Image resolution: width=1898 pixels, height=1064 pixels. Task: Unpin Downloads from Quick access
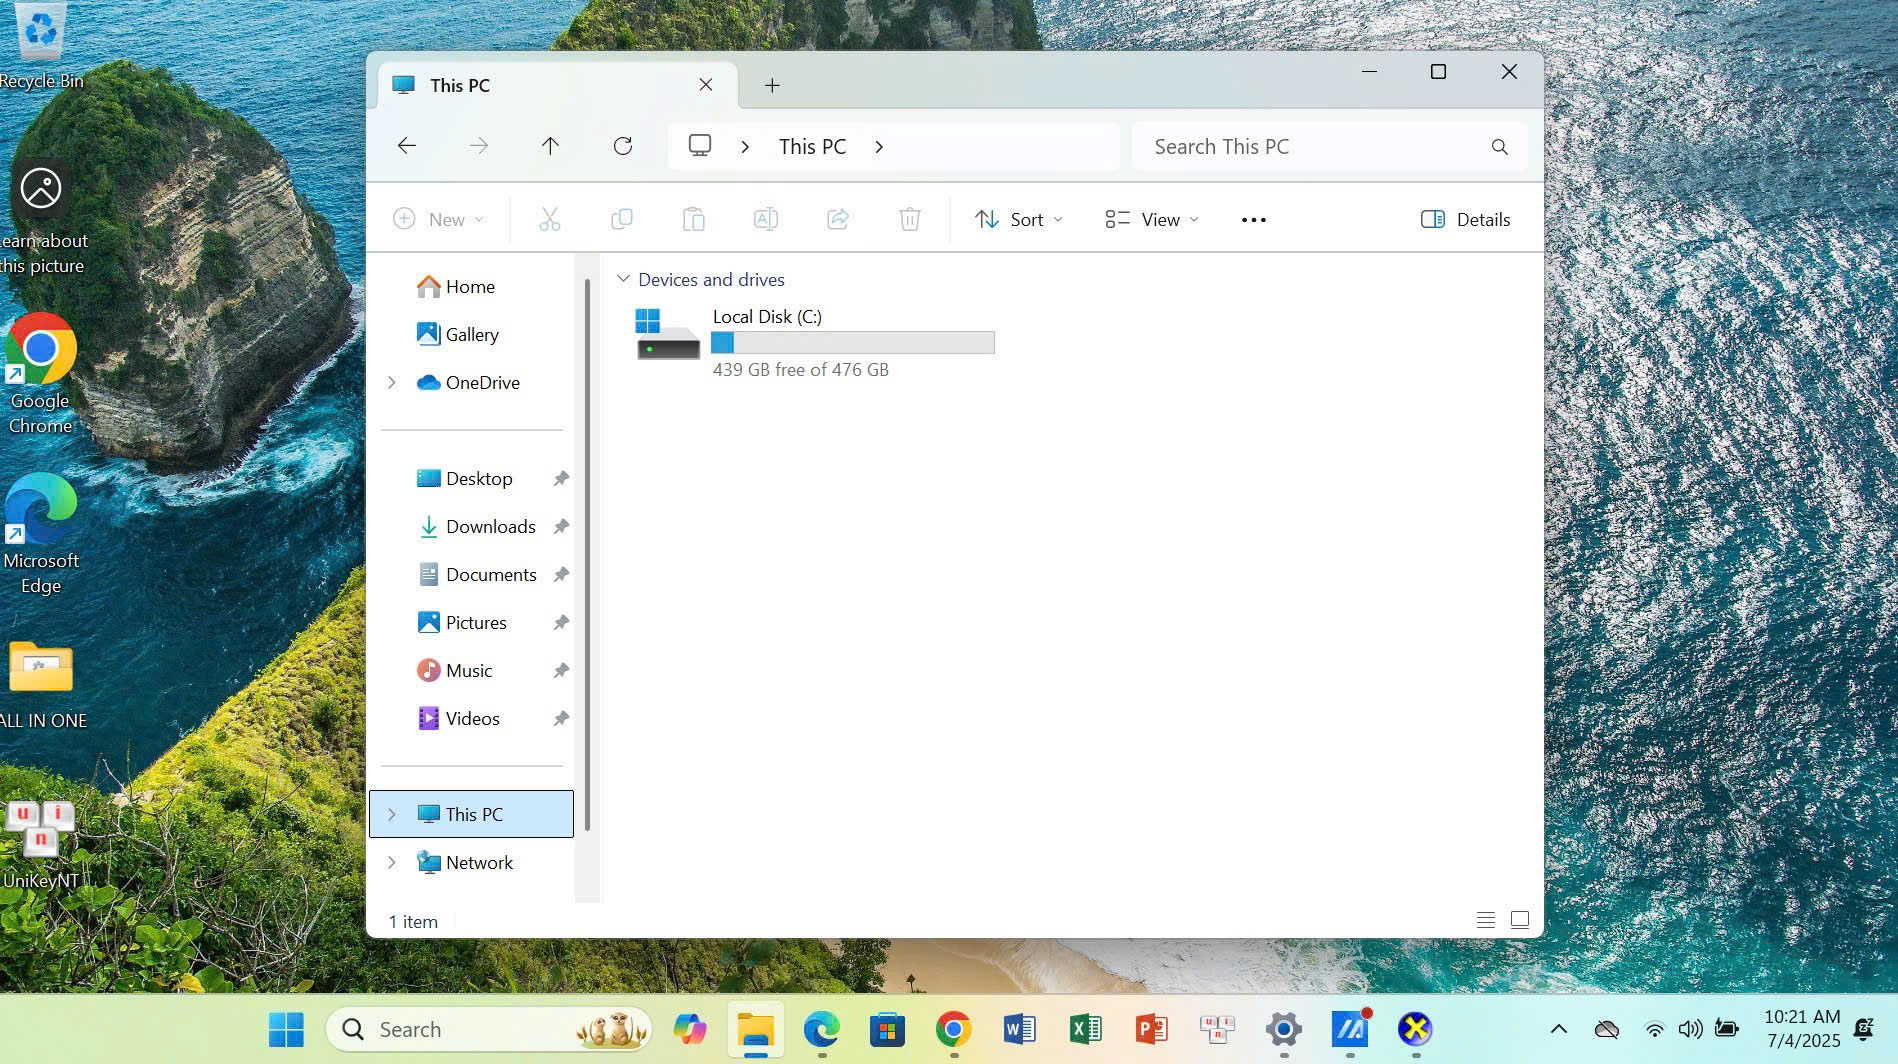pyautogui.click(x=561, y=527)
